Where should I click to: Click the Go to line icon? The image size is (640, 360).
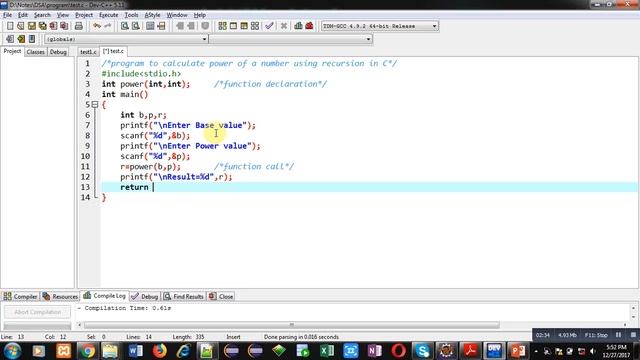point(161,26)
